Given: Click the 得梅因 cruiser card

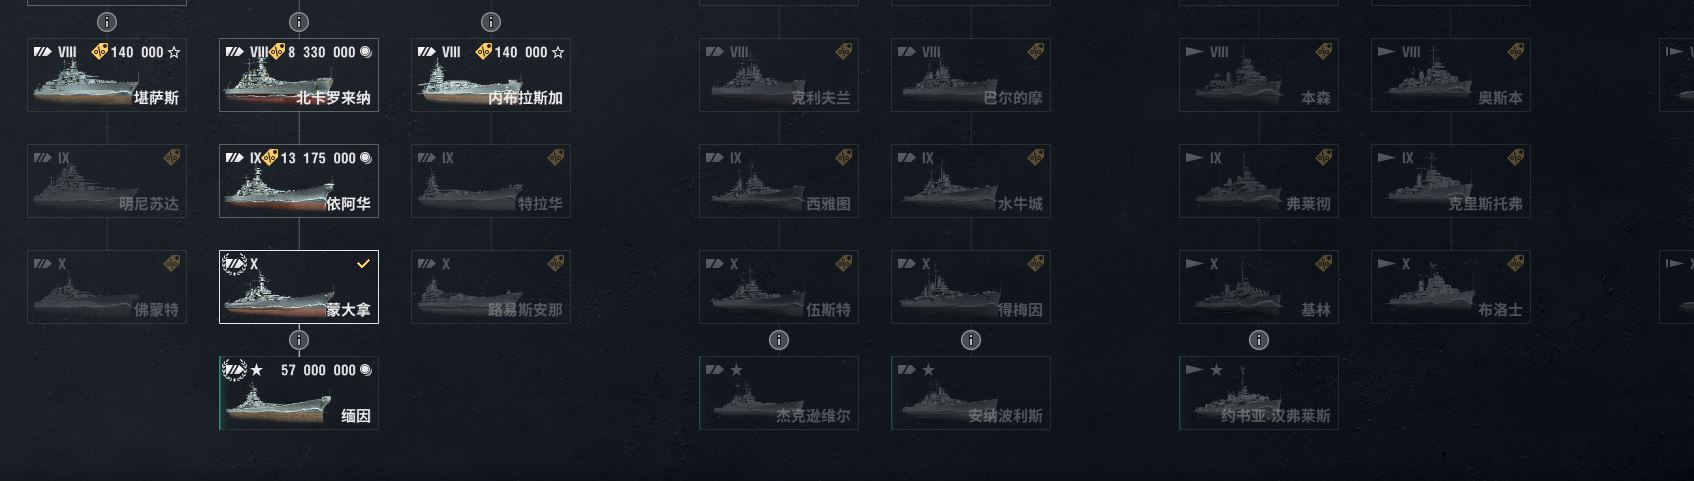Looking at the screenshot, I should [x=971, y=287].
